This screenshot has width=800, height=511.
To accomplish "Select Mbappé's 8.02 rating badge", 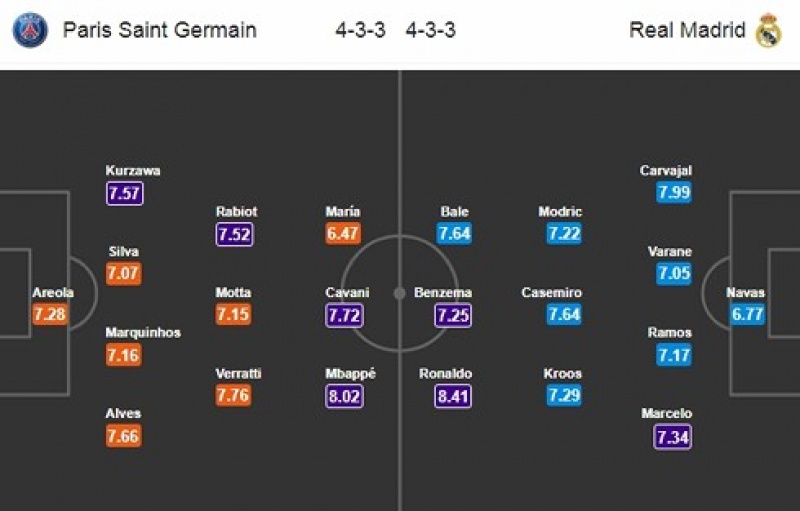I will coord(345,395).
